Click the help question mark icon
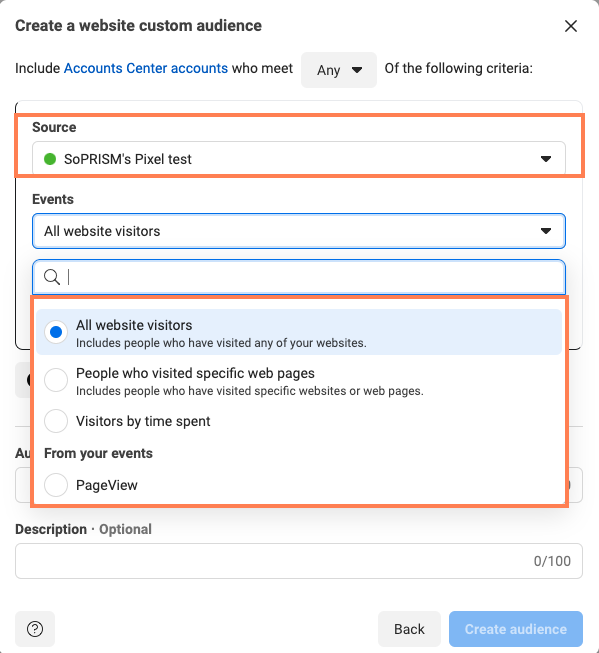 pos(35,629)
